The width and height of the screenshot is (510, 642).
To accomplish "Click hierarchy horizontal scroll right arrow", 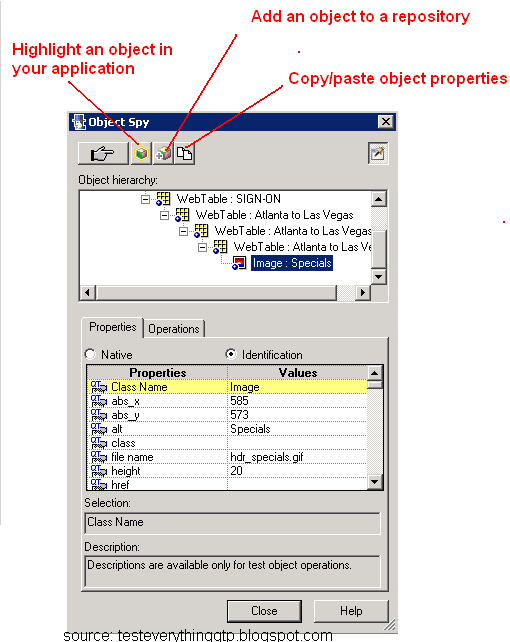I will [x=362, y=293].
